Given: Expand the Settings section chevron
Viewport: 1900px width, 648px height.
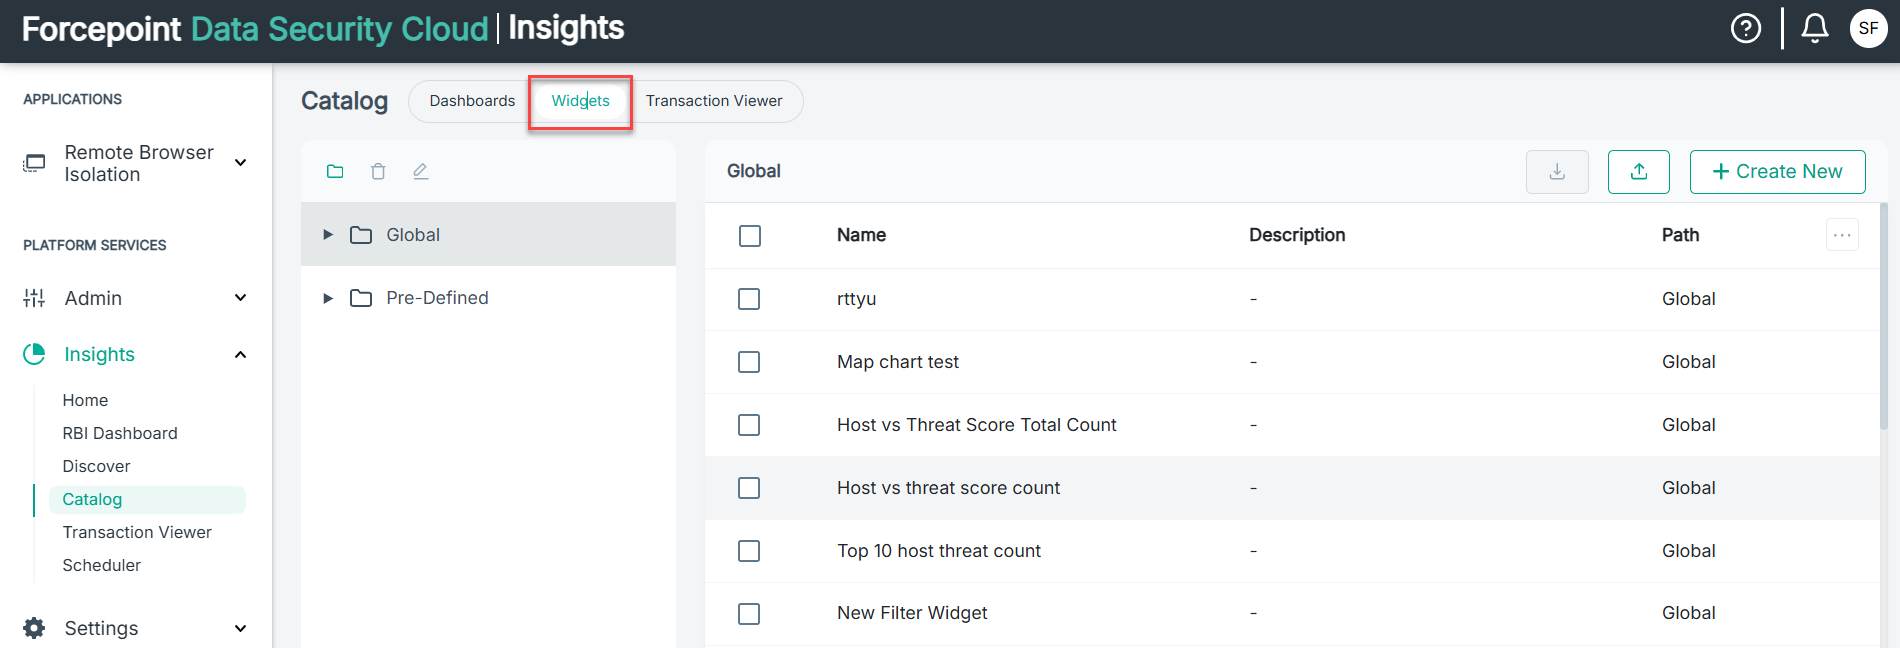Looking at the screenshot, I should [240, 628].
